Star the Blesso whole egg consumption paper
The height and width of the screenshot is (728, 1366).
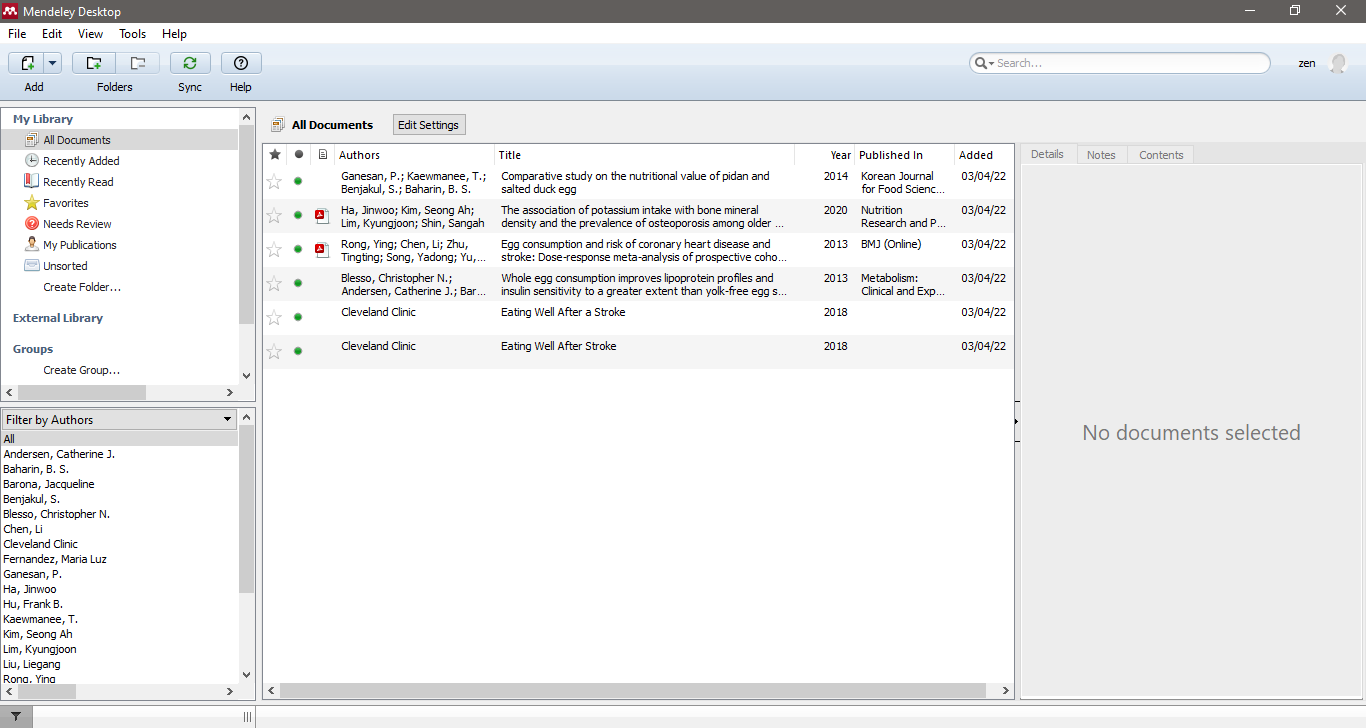tap(274, 283)
